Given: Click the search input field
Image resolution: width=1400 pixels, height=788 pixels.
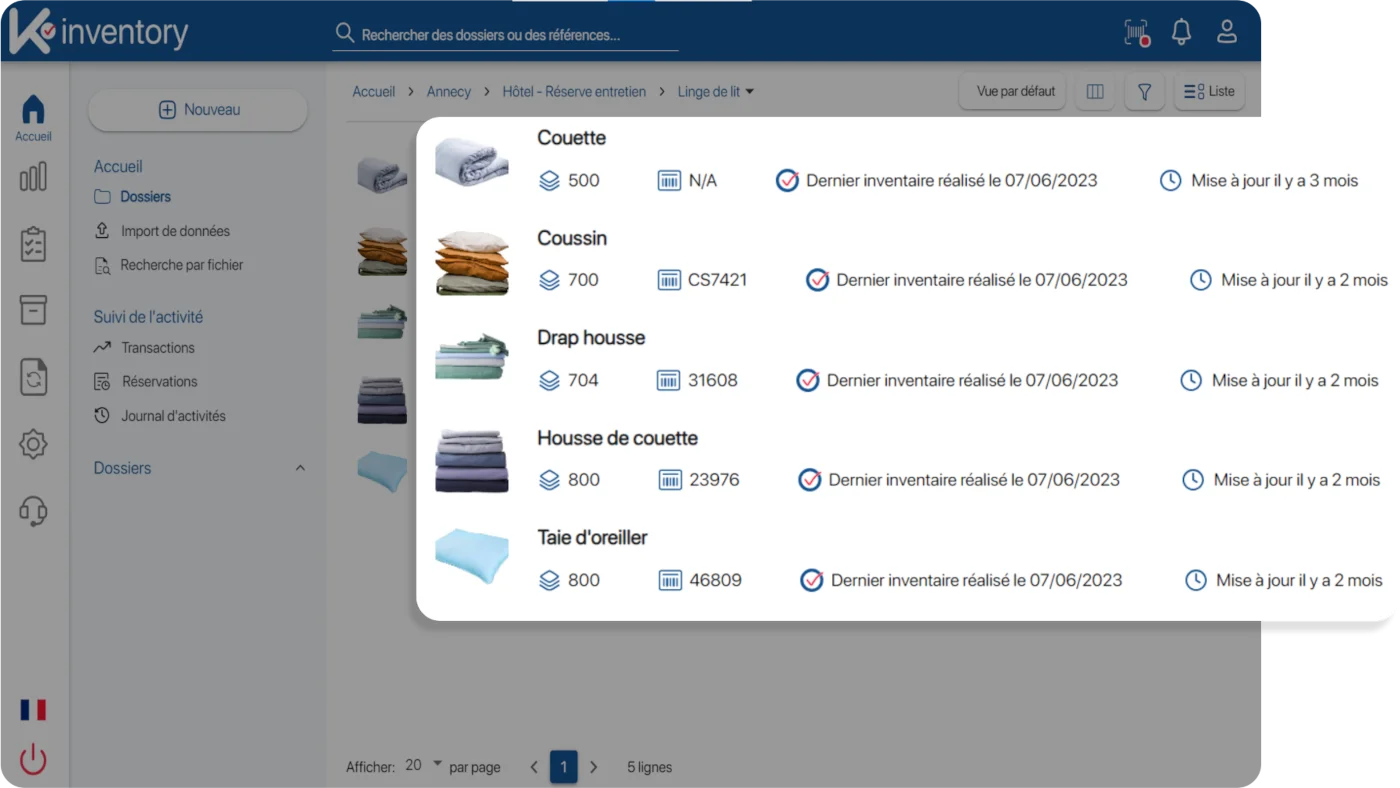Looking at the screenshot, I should [x=506, y=34].
